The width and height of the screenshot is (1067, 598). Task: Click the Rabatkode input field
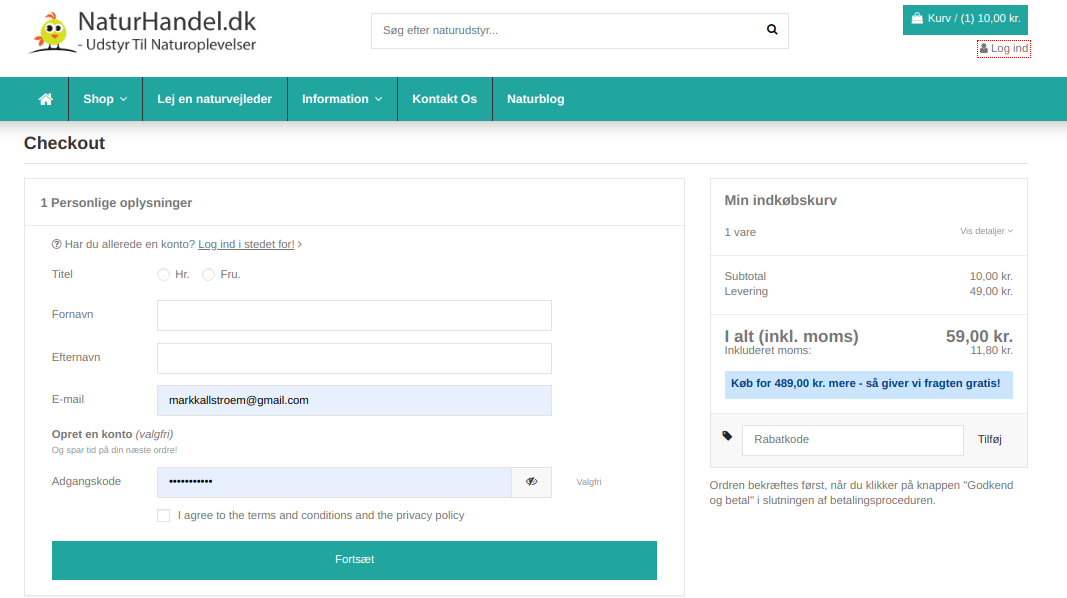(x=853, y=439)
